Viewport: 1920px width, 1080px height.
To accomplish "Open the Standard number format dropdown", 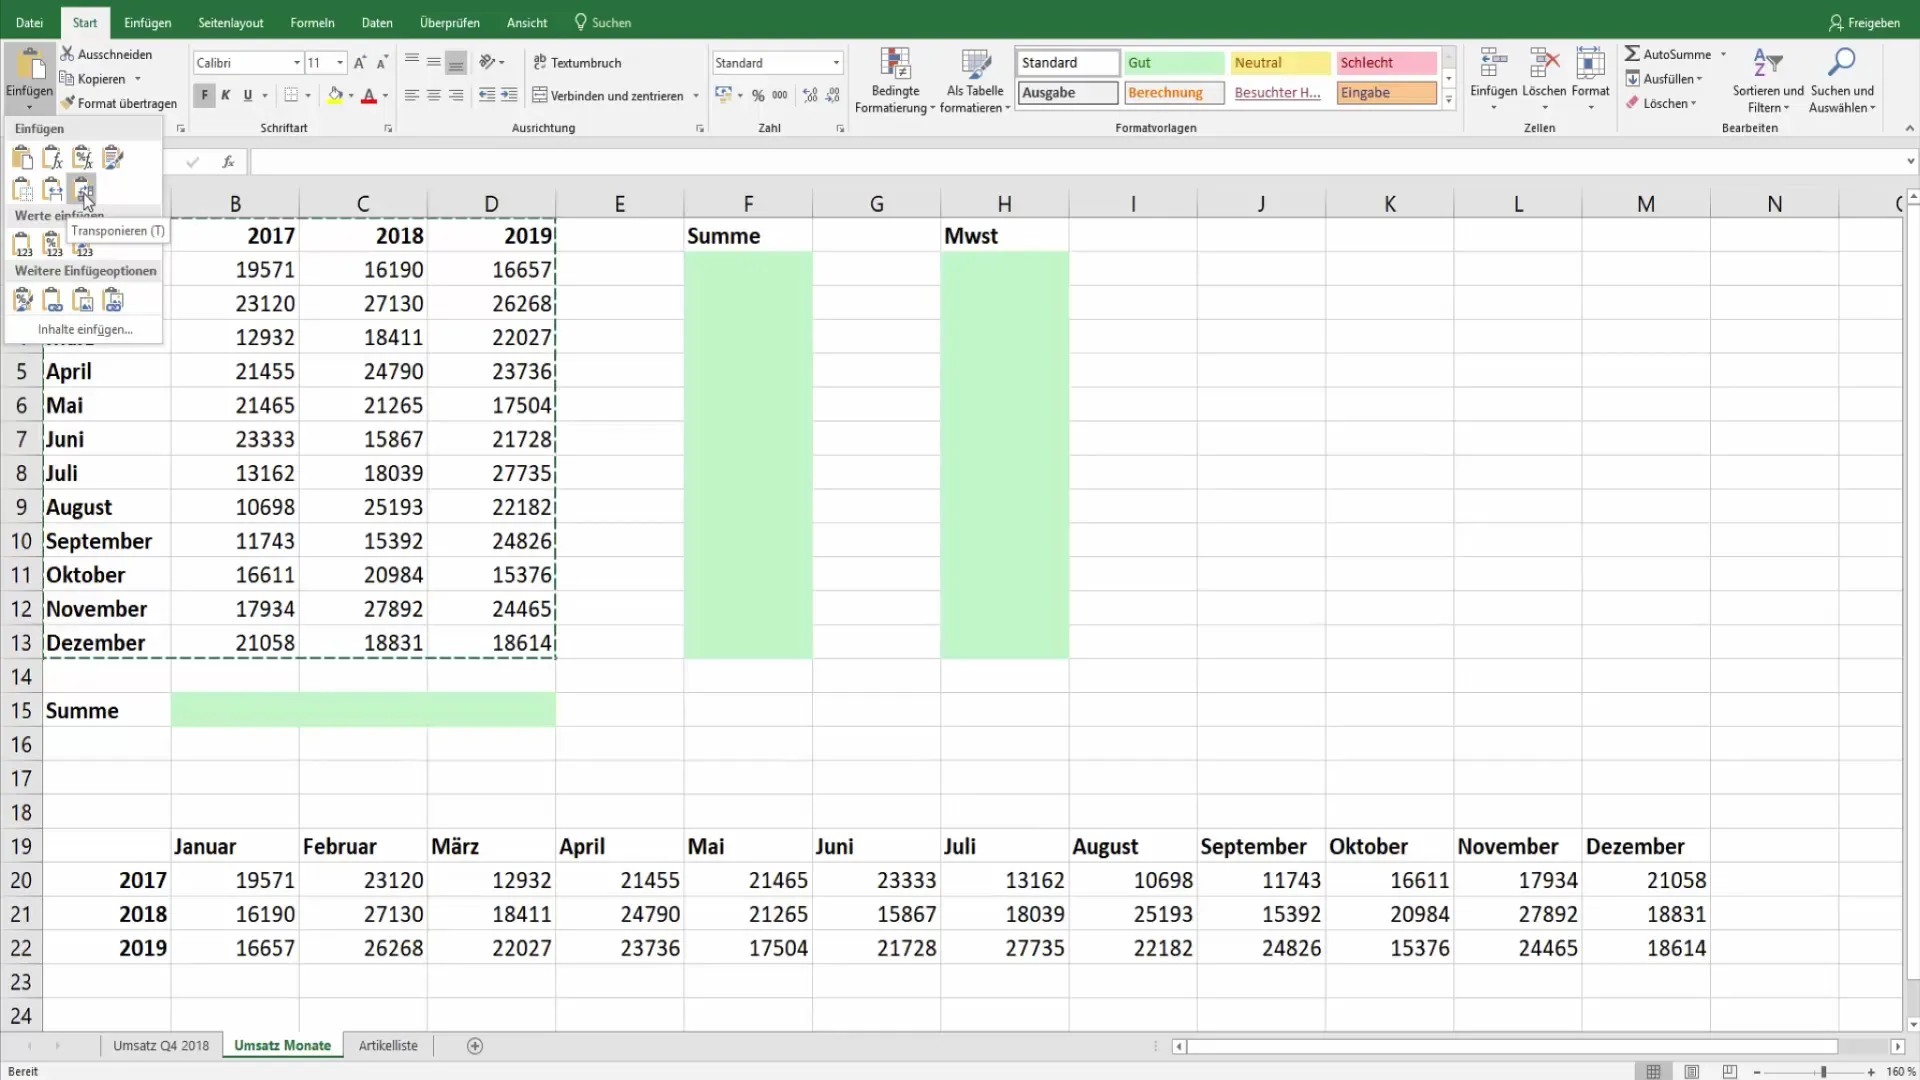I will click(x=836, y=62).
